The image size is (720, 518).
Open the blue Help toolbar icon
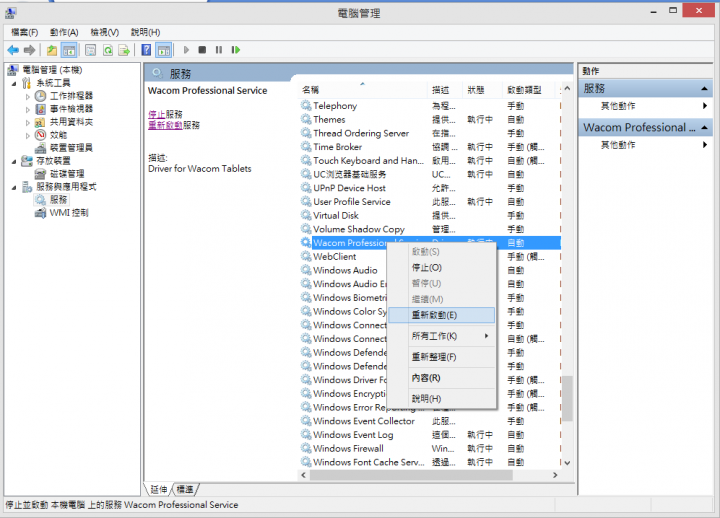[146, 50]
